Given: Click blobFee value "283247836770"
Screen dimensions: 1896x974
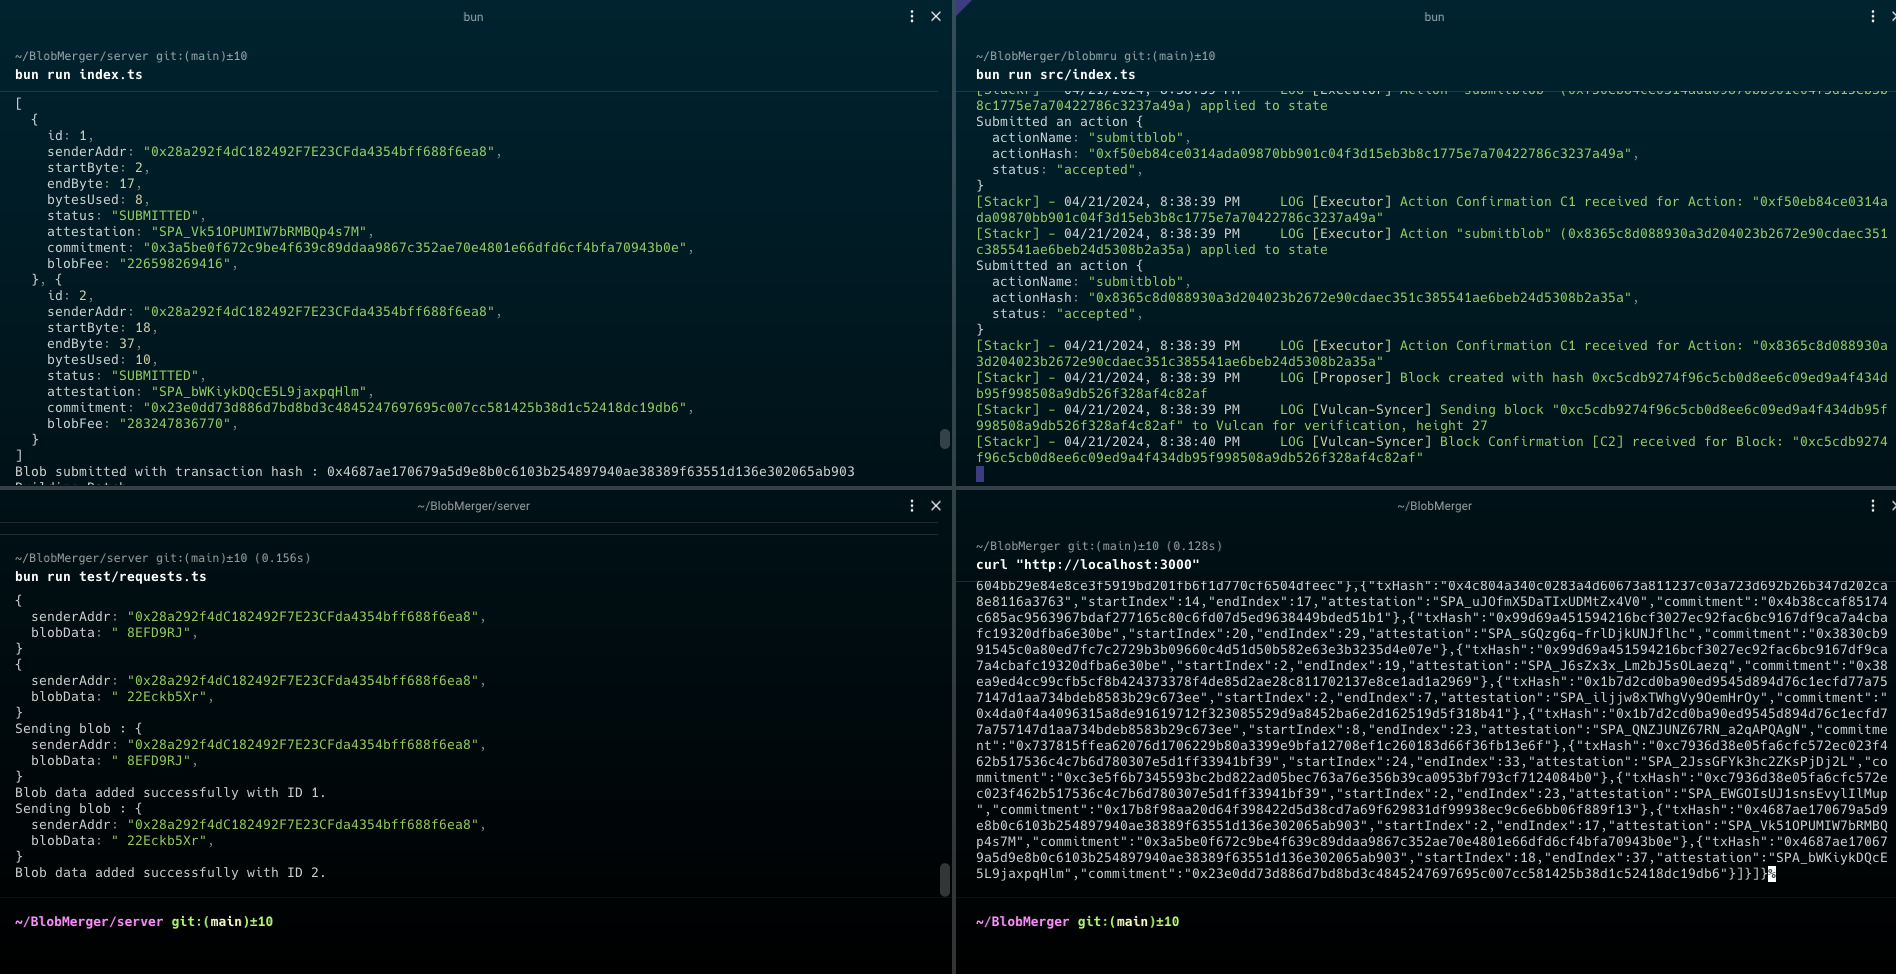Looking at the screenshot, I should [175, 424].
